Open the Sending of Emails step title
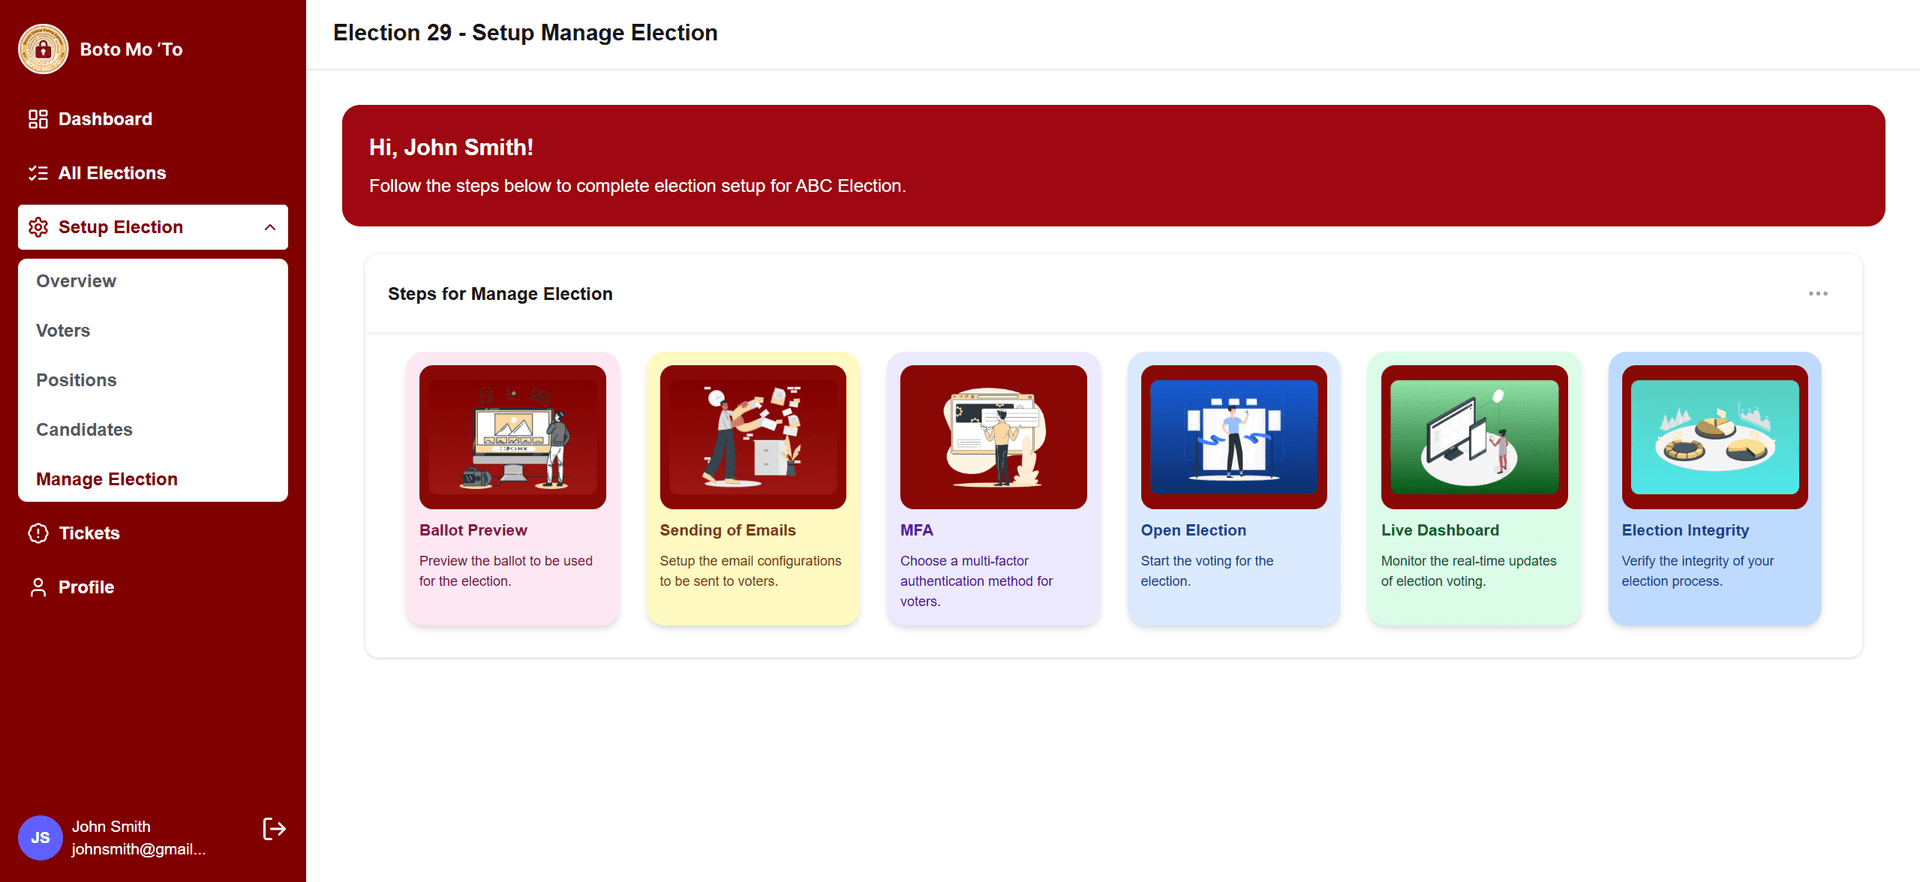 pos(727,530)
